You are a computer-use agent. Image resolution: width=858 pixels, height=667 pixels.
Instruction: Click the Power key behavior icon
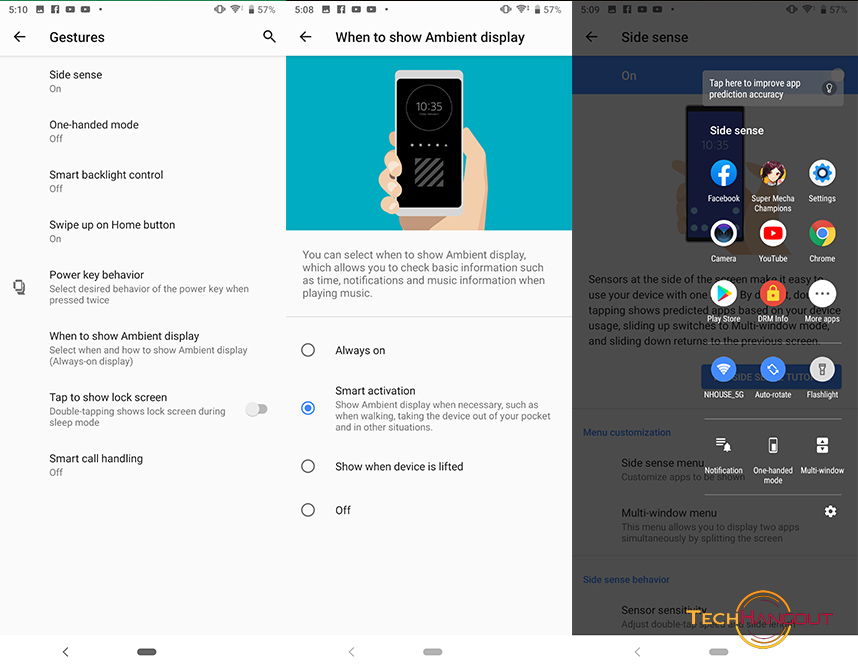19,287
